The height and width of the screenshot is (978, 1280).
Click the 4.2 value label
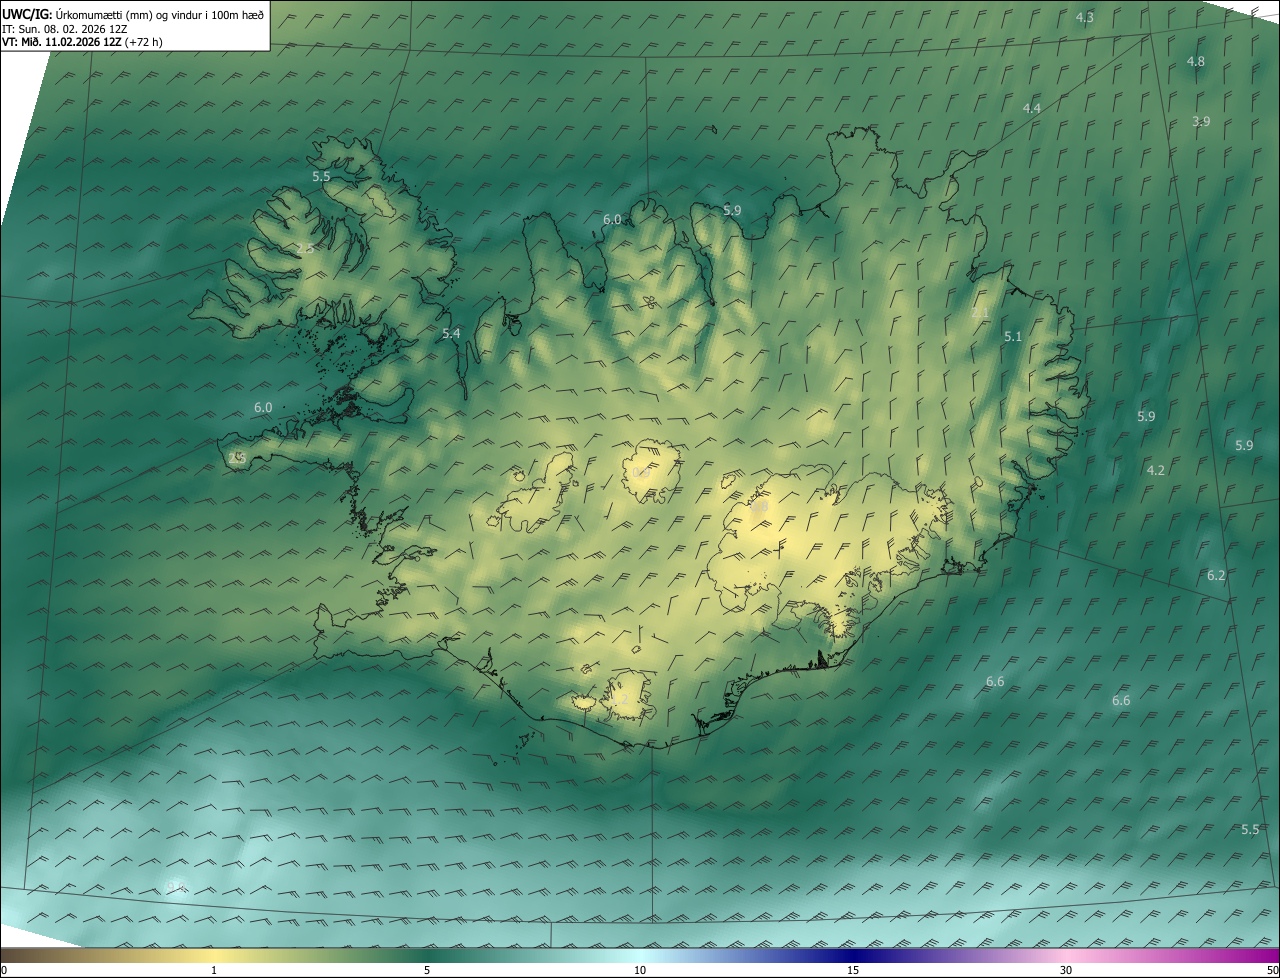click(1155, 470)
